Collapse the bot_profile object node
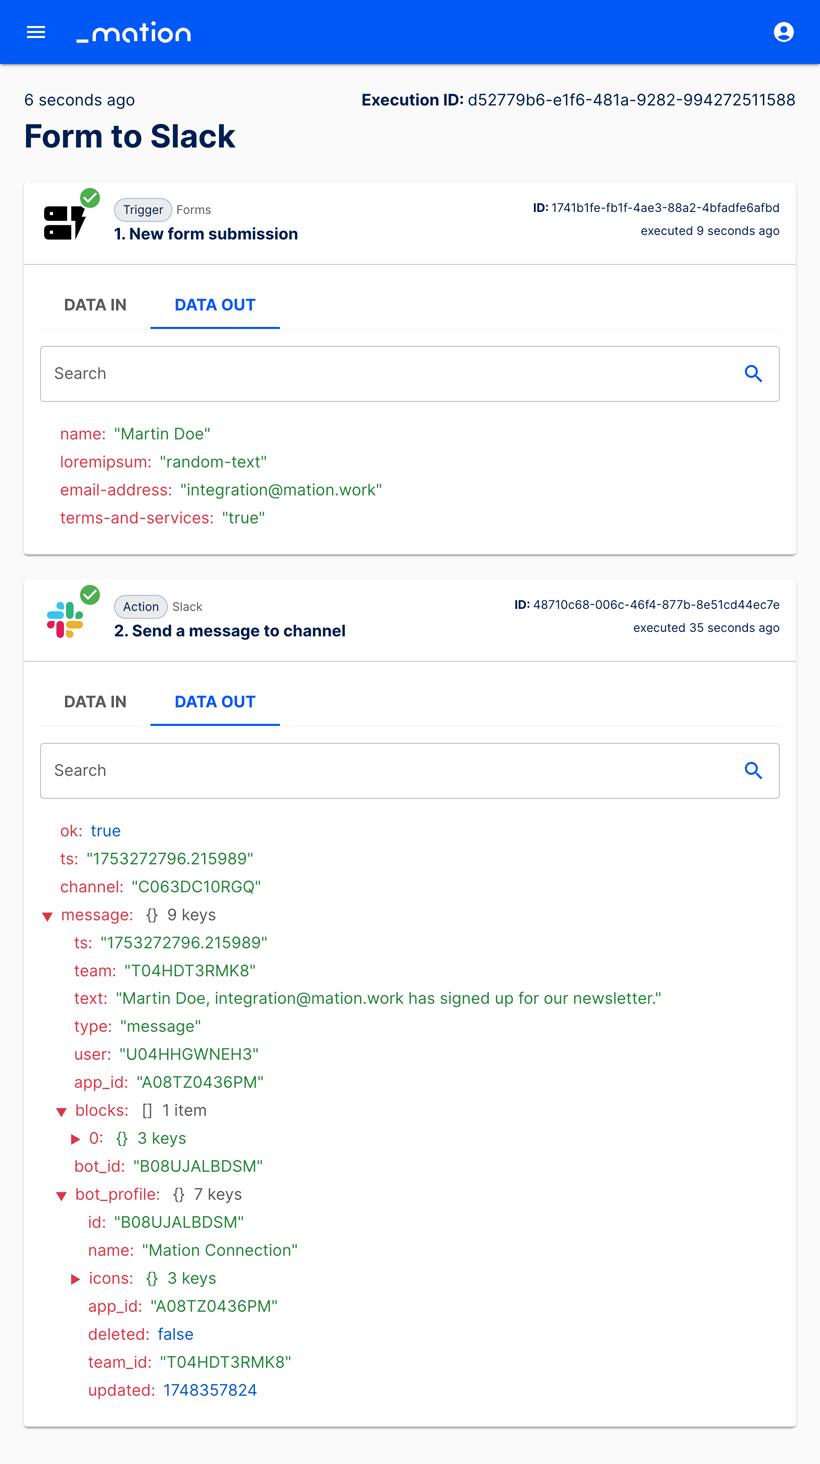The image size is (820, 1464). [61, 1195]
